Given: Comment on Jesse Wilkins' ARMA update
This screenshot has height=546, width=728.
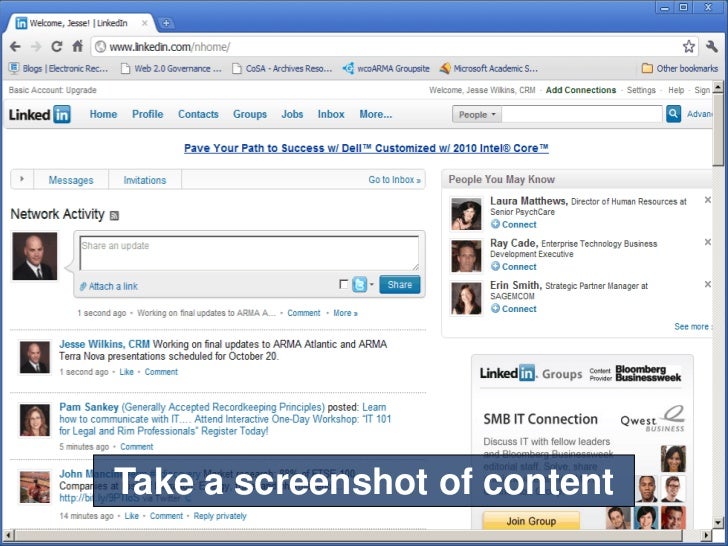Looking at the screenshot, I should (161, 372).
